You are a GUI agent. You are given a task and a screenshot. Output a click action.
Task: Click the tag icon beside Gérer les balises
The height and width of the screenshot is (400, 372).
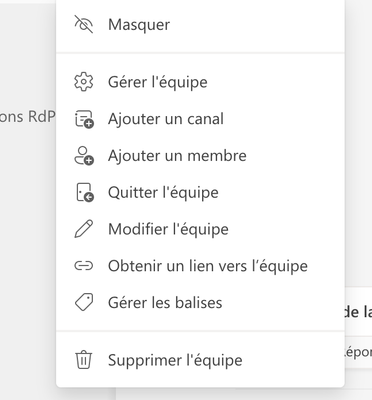pyautogui.click(x=83, y=302)
